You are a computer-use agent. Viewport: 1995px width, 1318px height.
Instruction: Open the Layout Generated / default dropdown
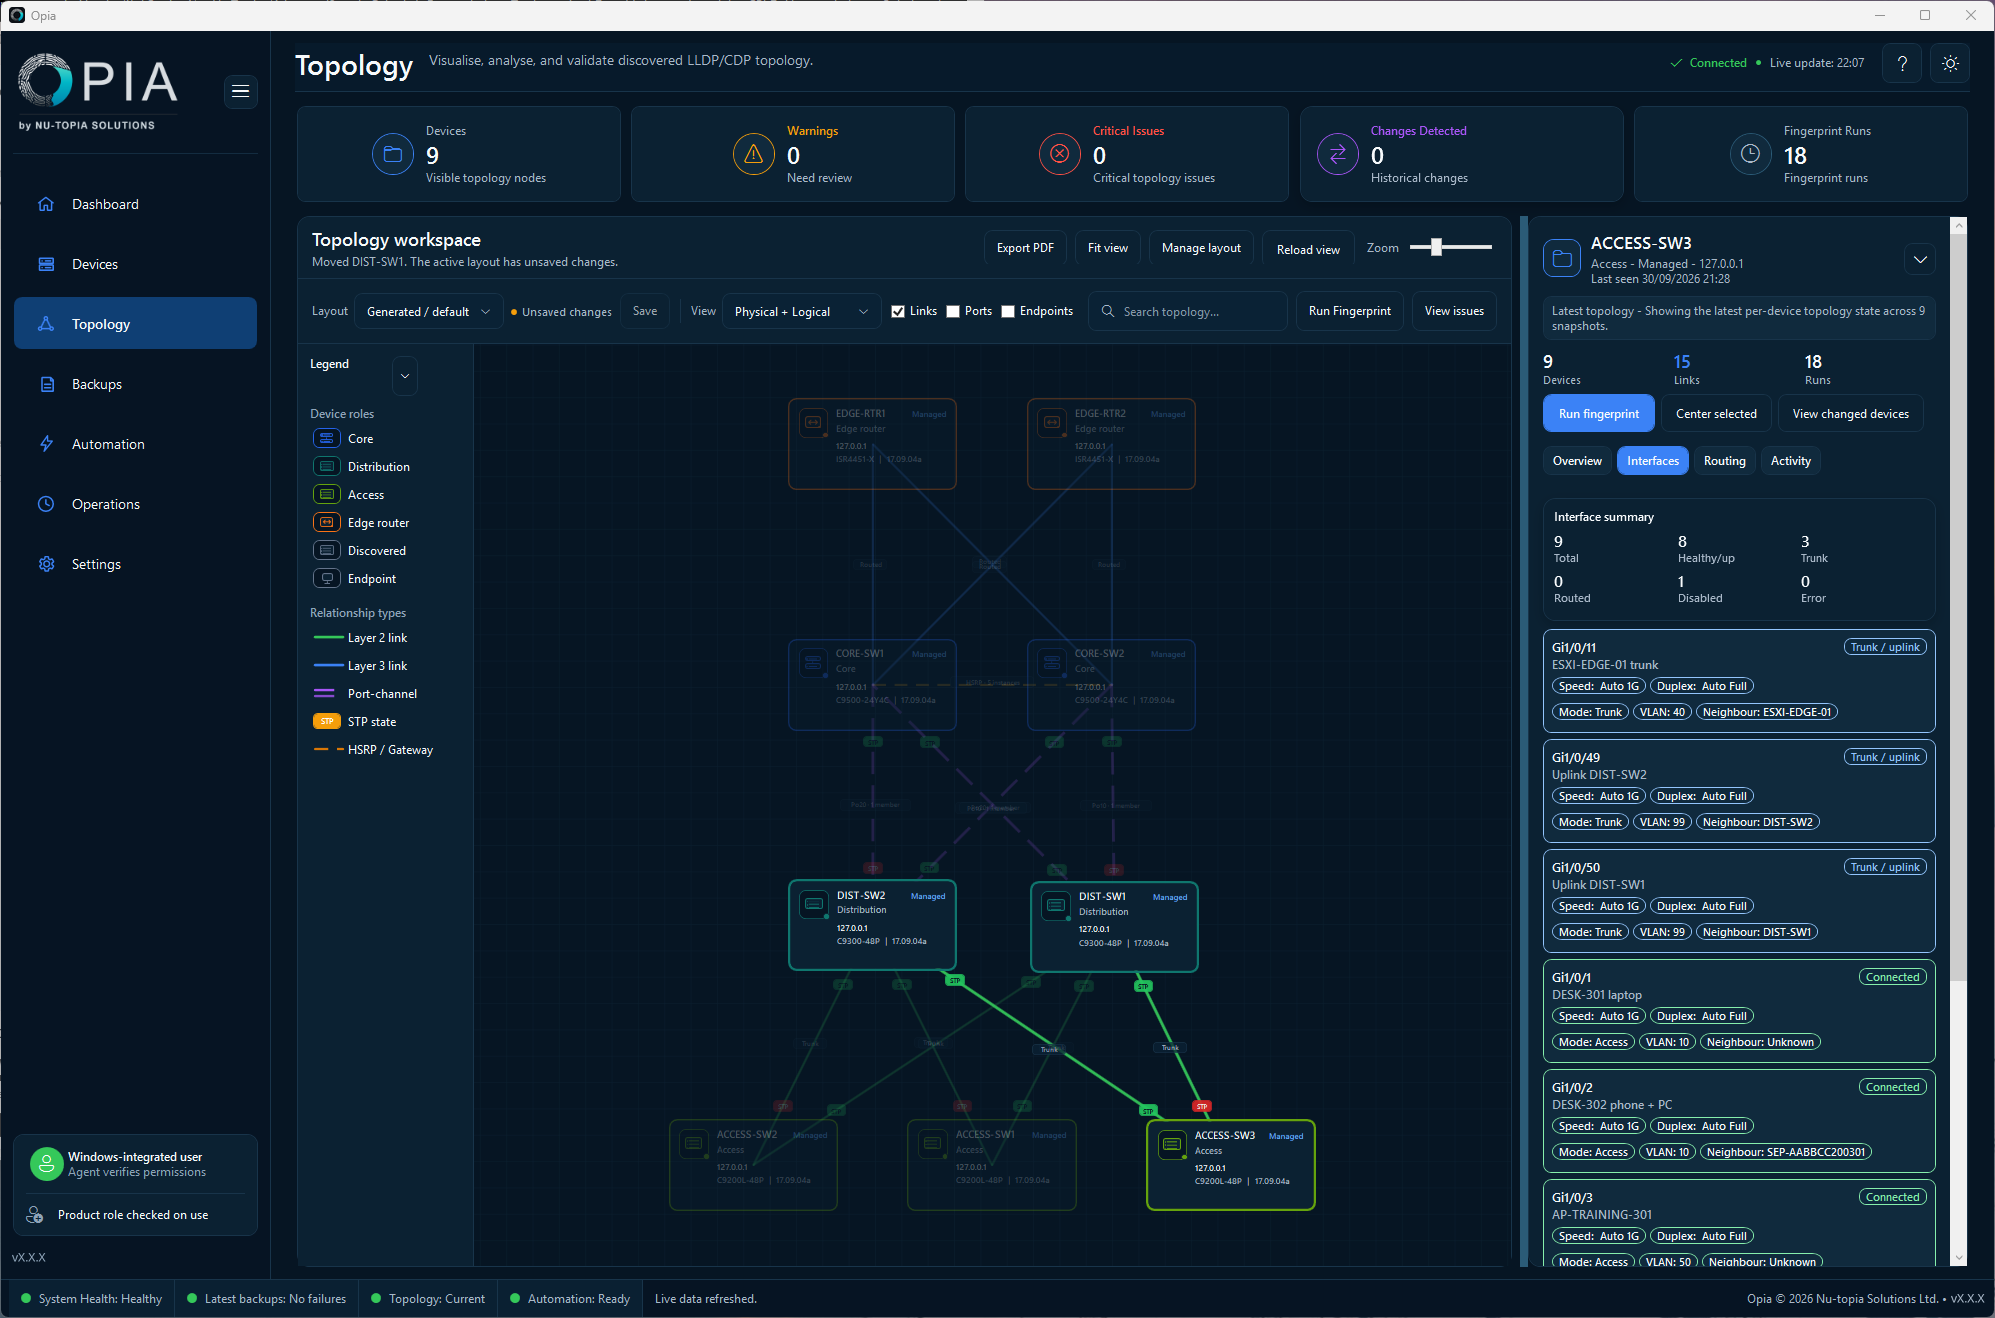point(429,312)
